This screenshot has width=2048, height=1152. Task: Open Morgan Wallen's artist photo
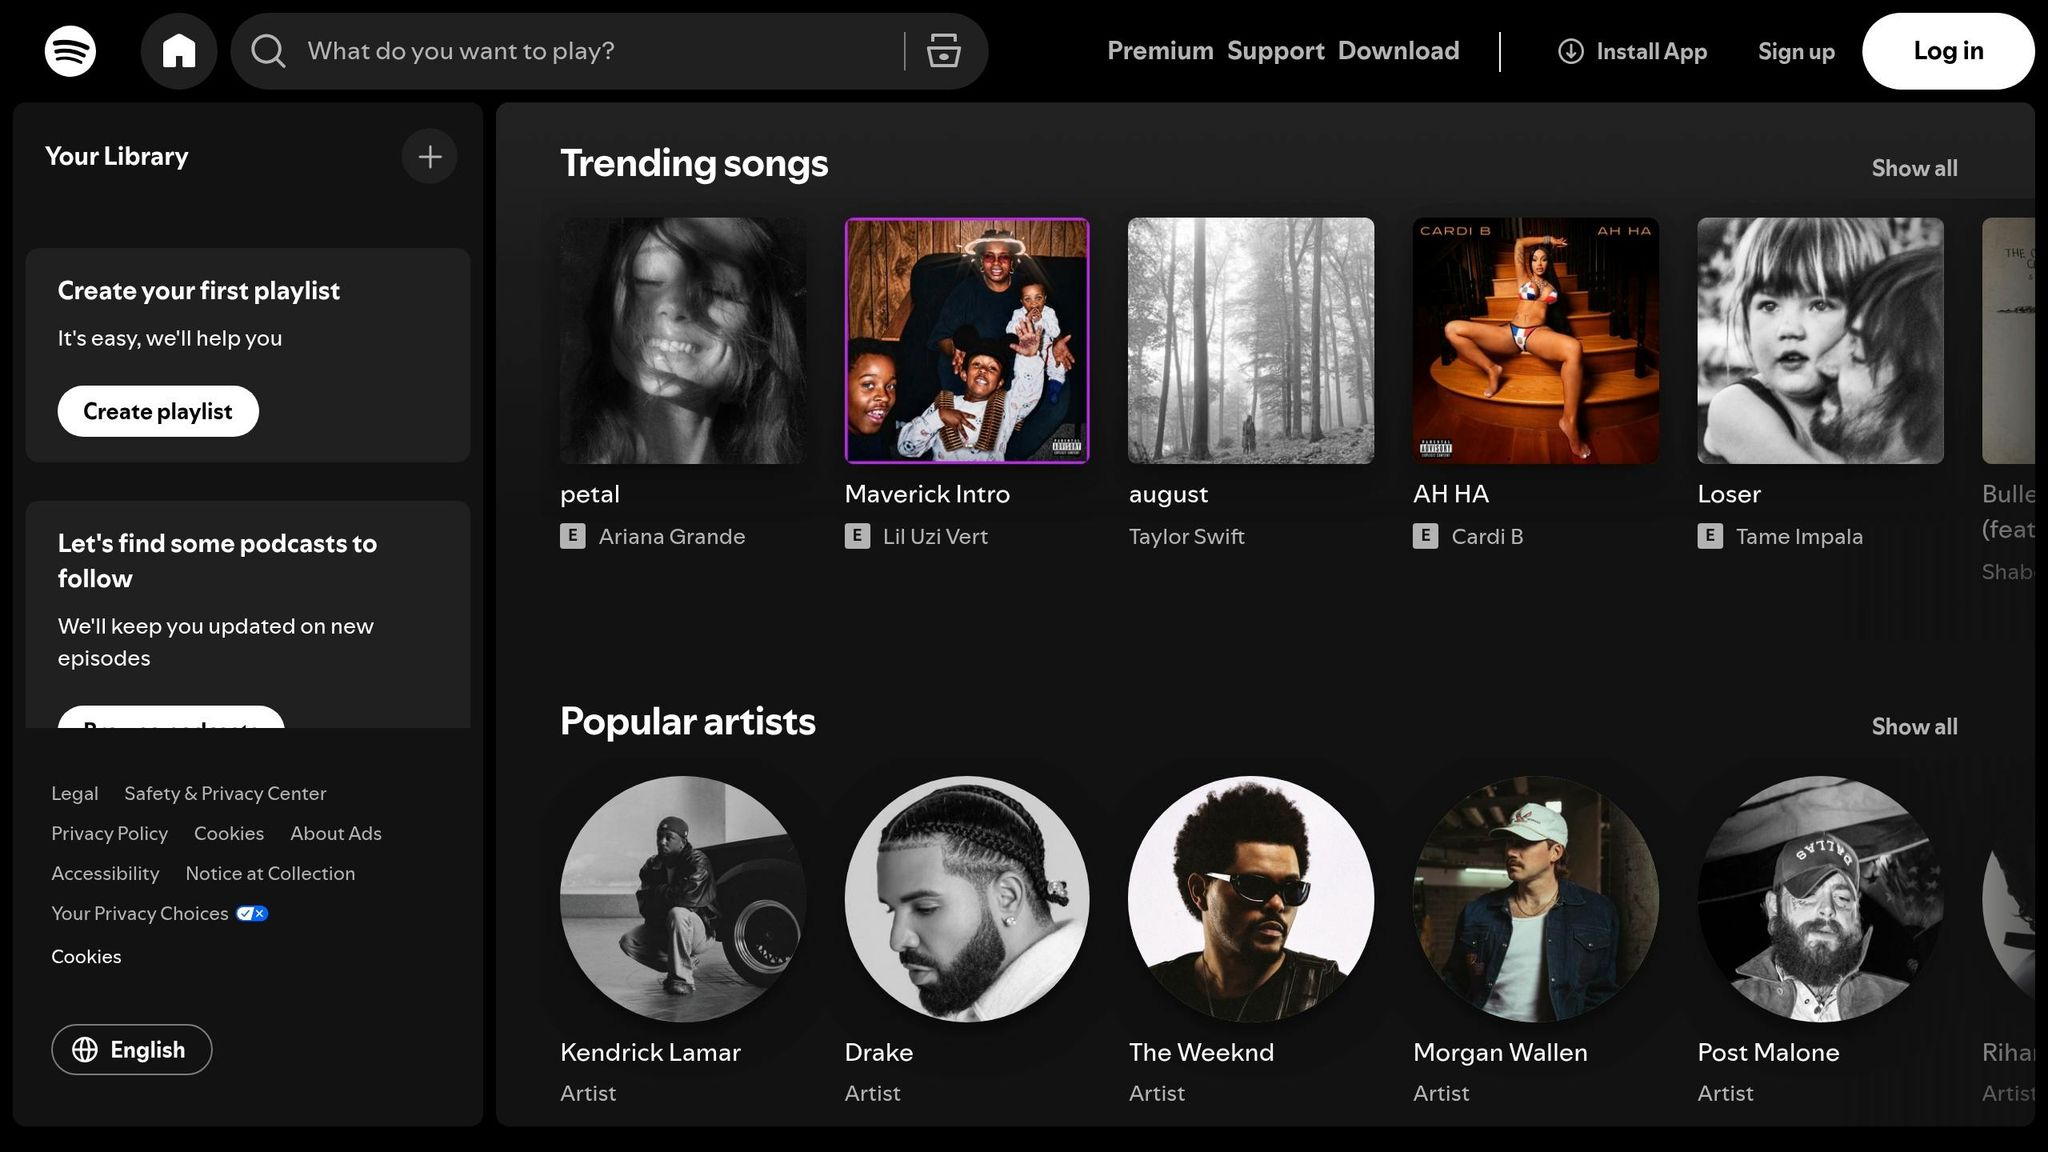click(1536, 899)
